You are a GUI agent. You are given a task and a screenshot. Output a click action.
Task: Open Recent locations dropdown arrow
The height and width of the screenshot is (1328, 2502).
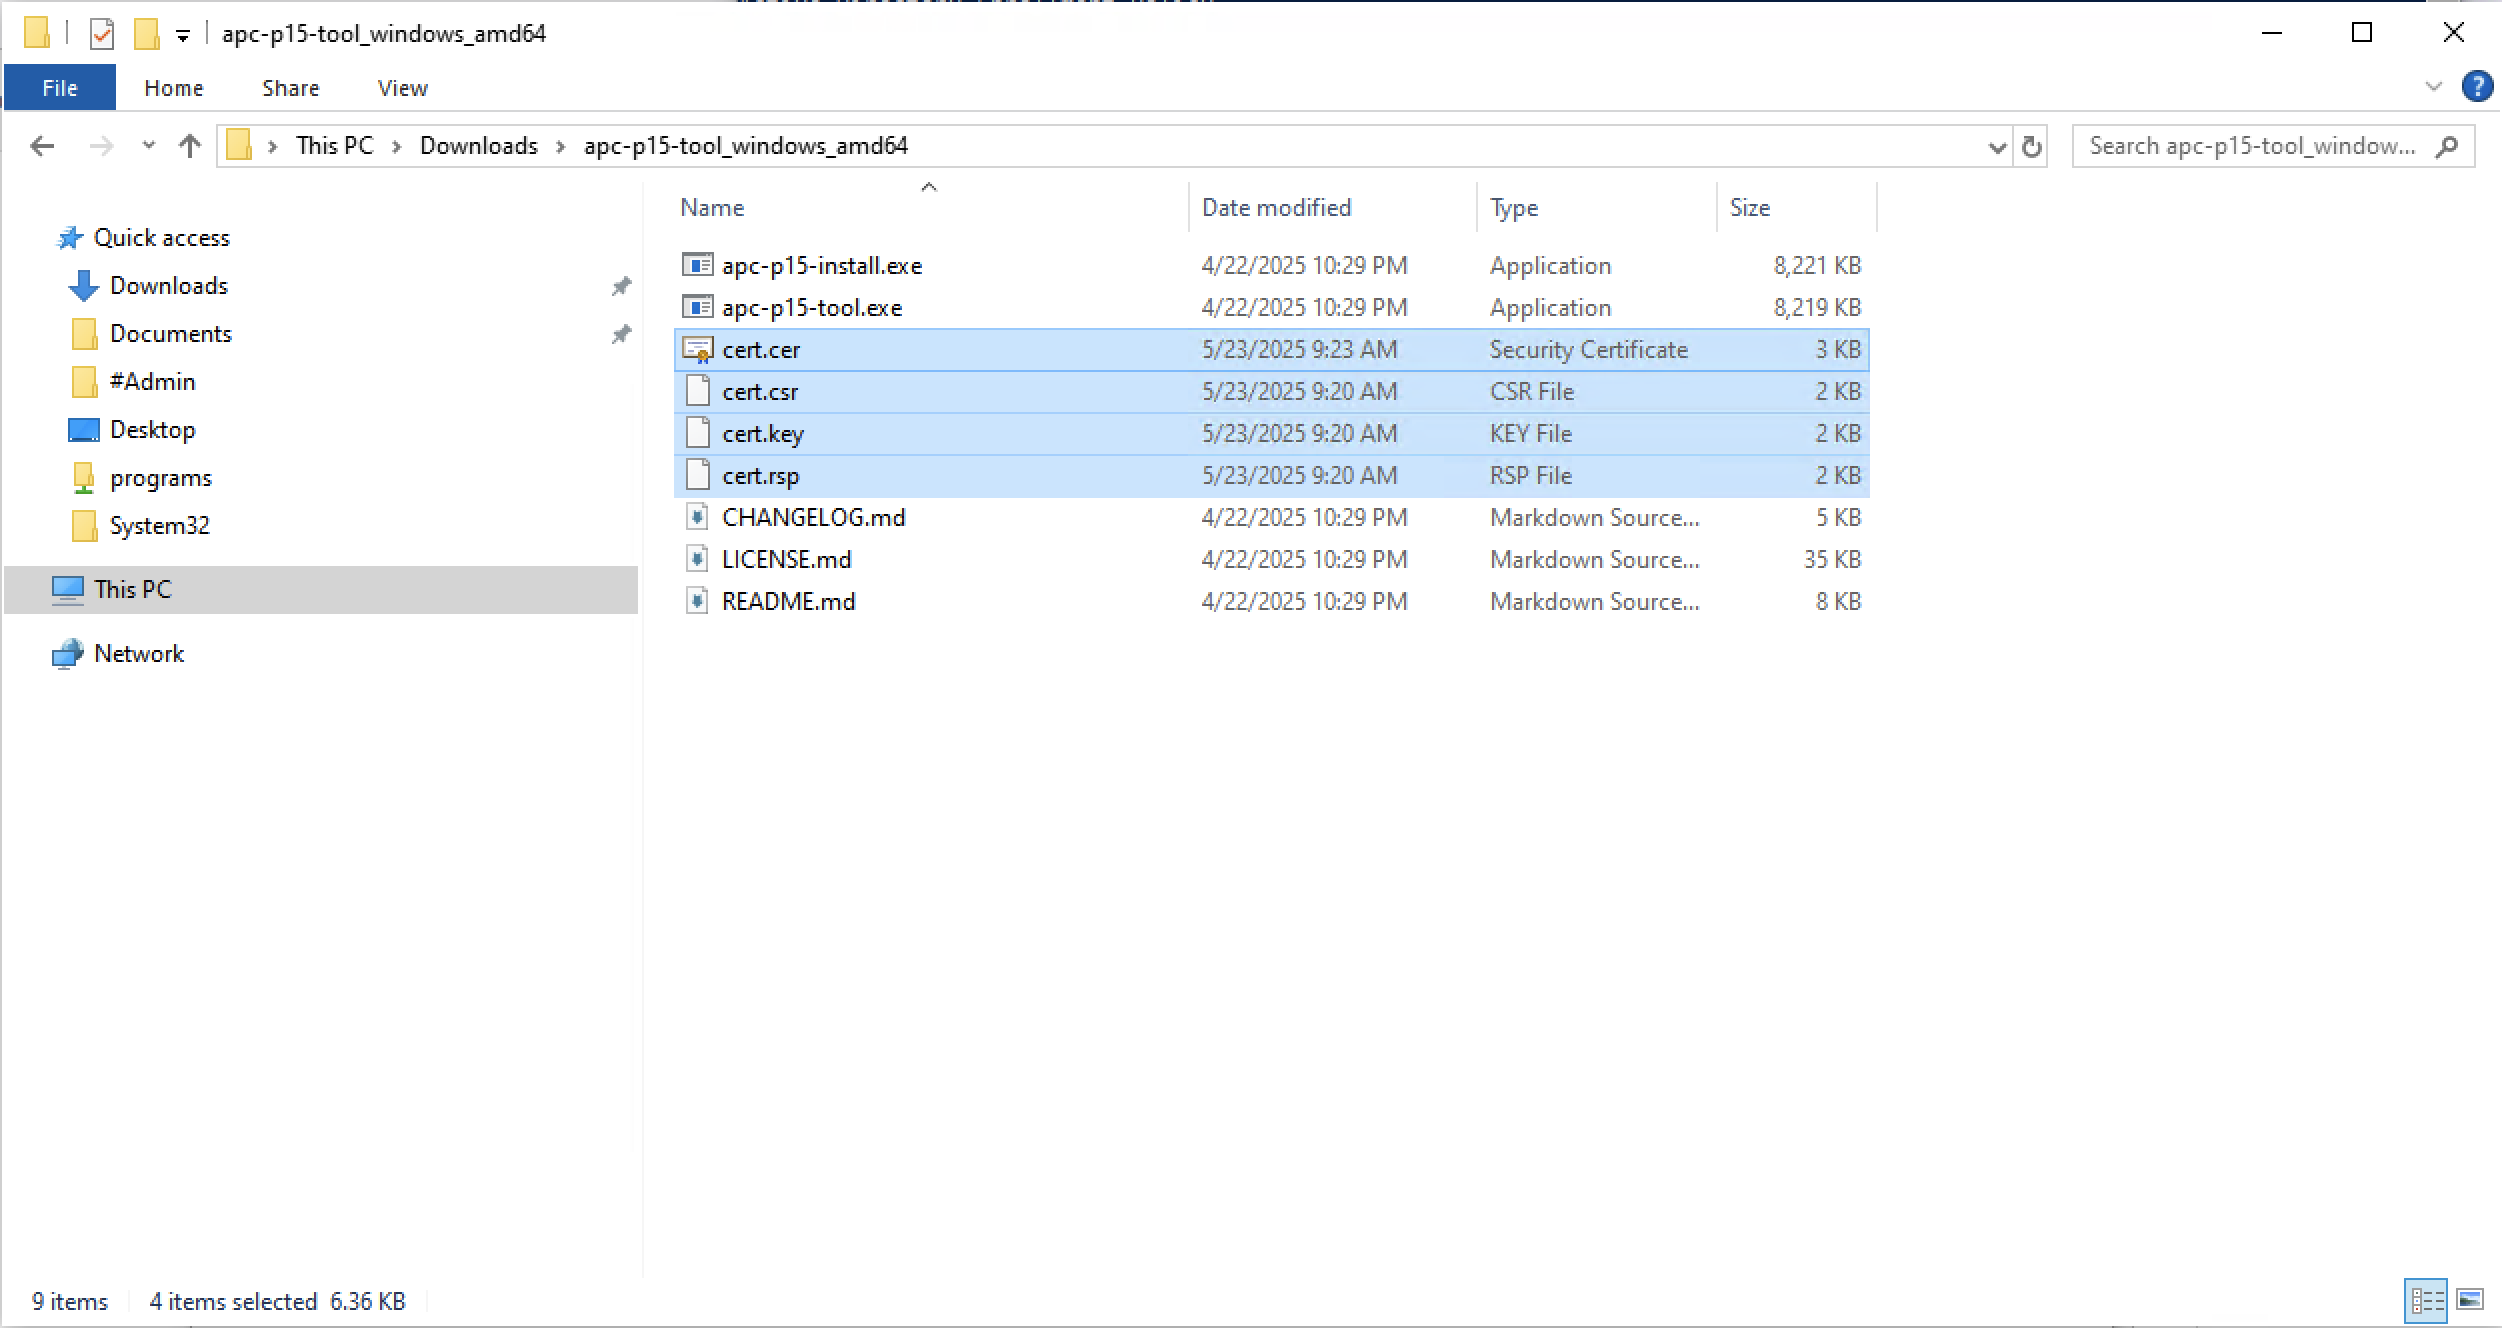(149, 145)
